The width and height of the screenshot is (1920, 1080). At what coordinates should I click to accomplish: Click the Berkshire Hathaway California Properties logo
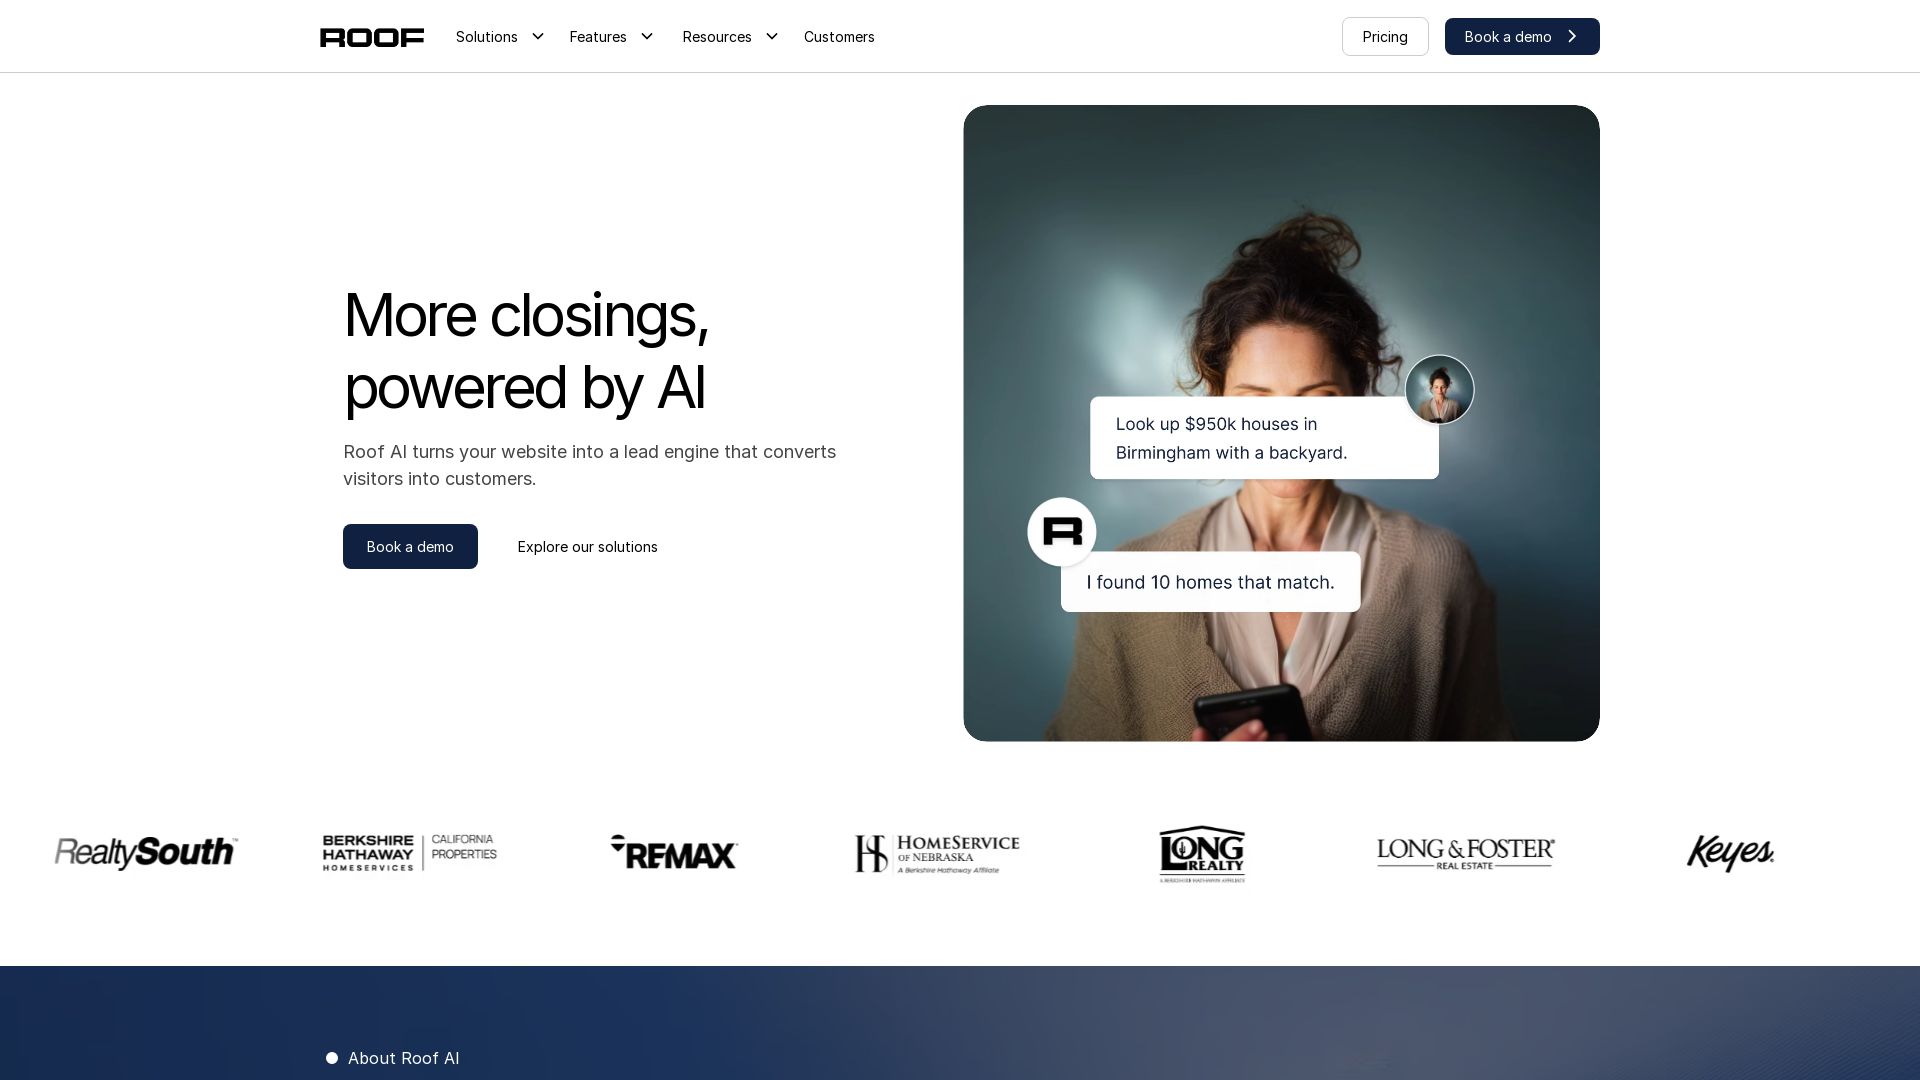click(x=409, y=852)
